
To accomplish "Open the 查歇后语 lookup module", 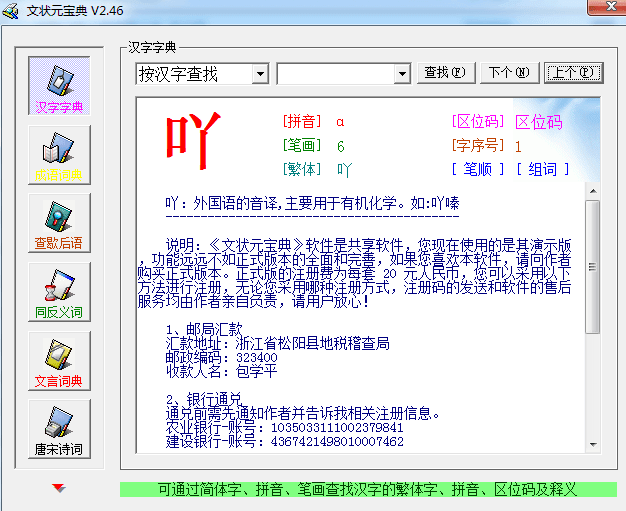I will coord(59,223).
